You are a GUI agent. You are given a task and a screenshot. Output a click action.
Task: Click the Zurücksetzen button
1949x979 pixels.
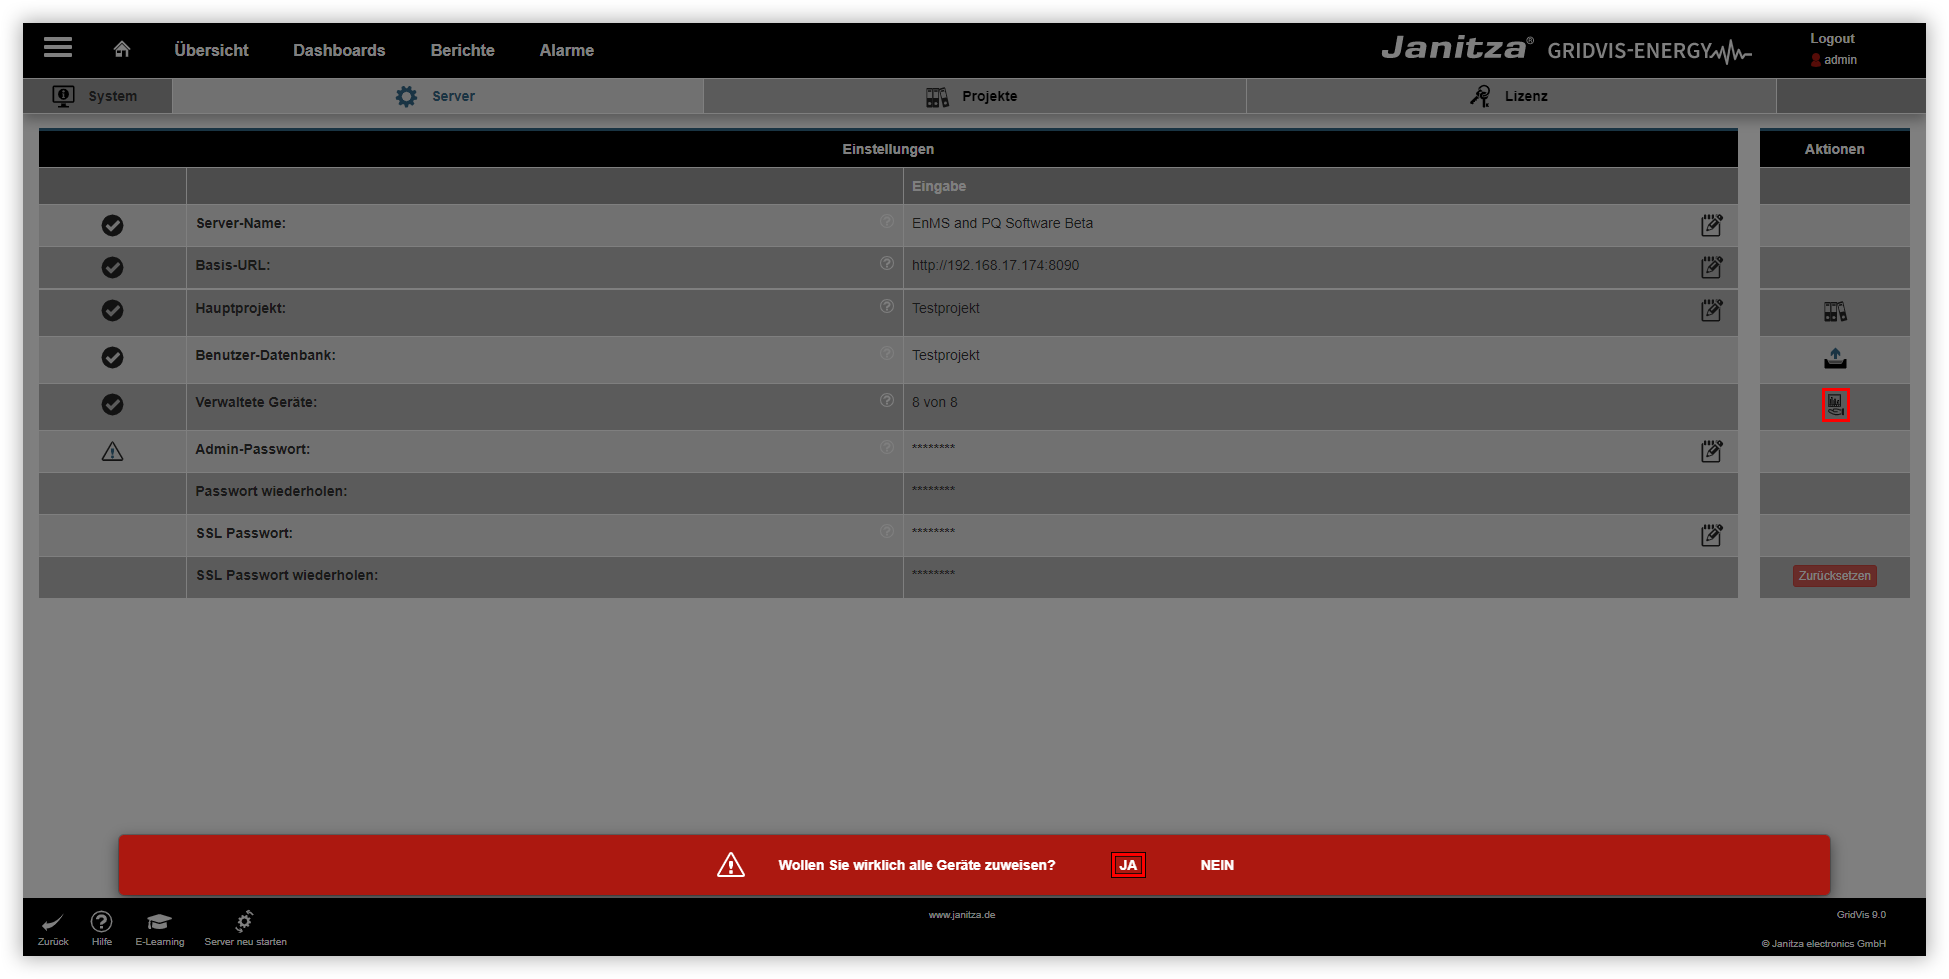click(1834, 575)
